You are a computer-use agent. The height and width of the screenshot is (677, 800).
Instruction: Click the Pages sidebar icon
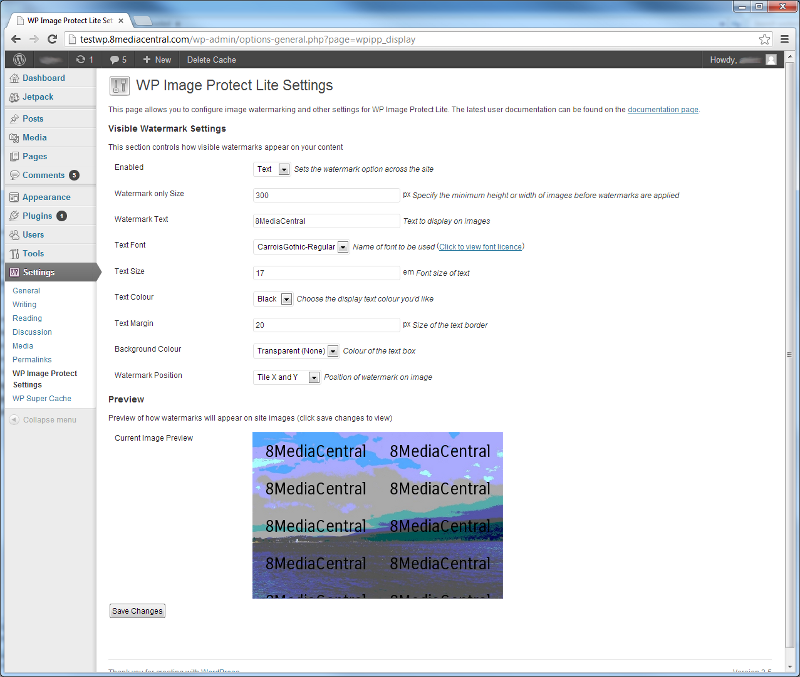(14, 157)
